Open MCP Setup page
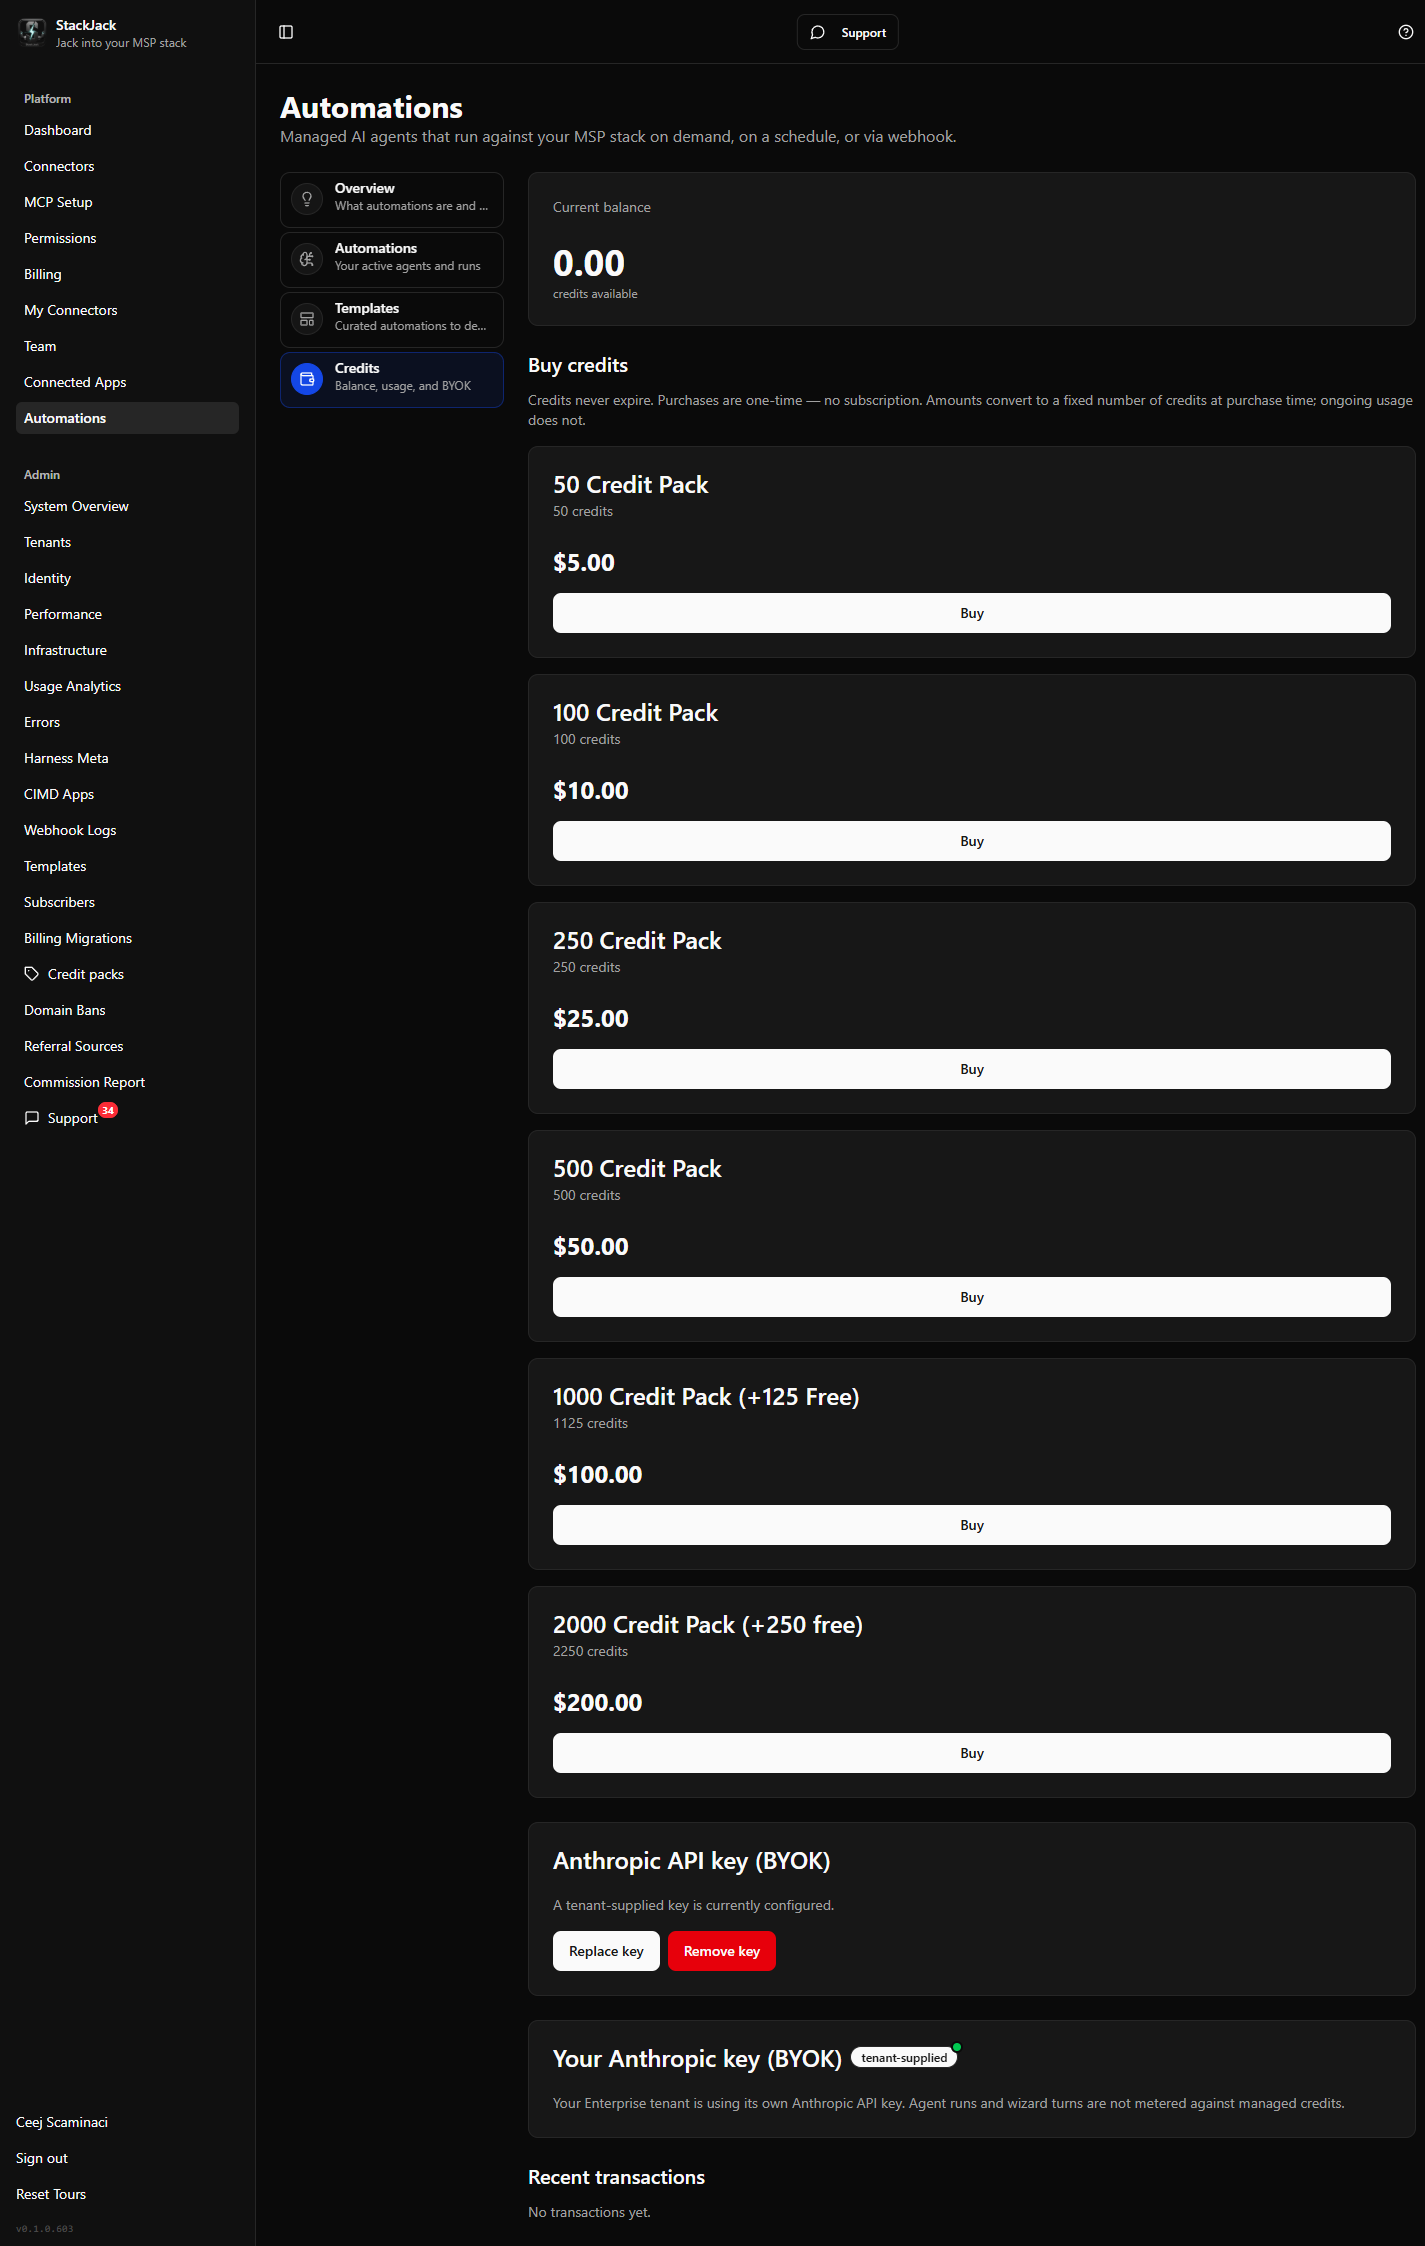This screenshot has width=1425, height=2246. coord(127,202)
